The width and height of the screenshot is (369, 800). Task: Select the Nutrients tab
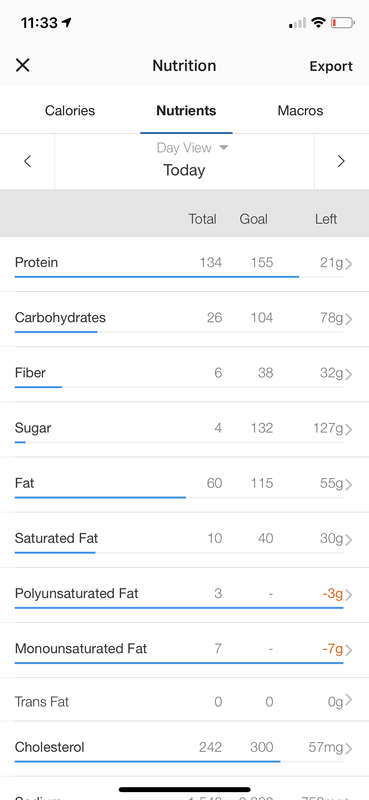pos(186,111)
